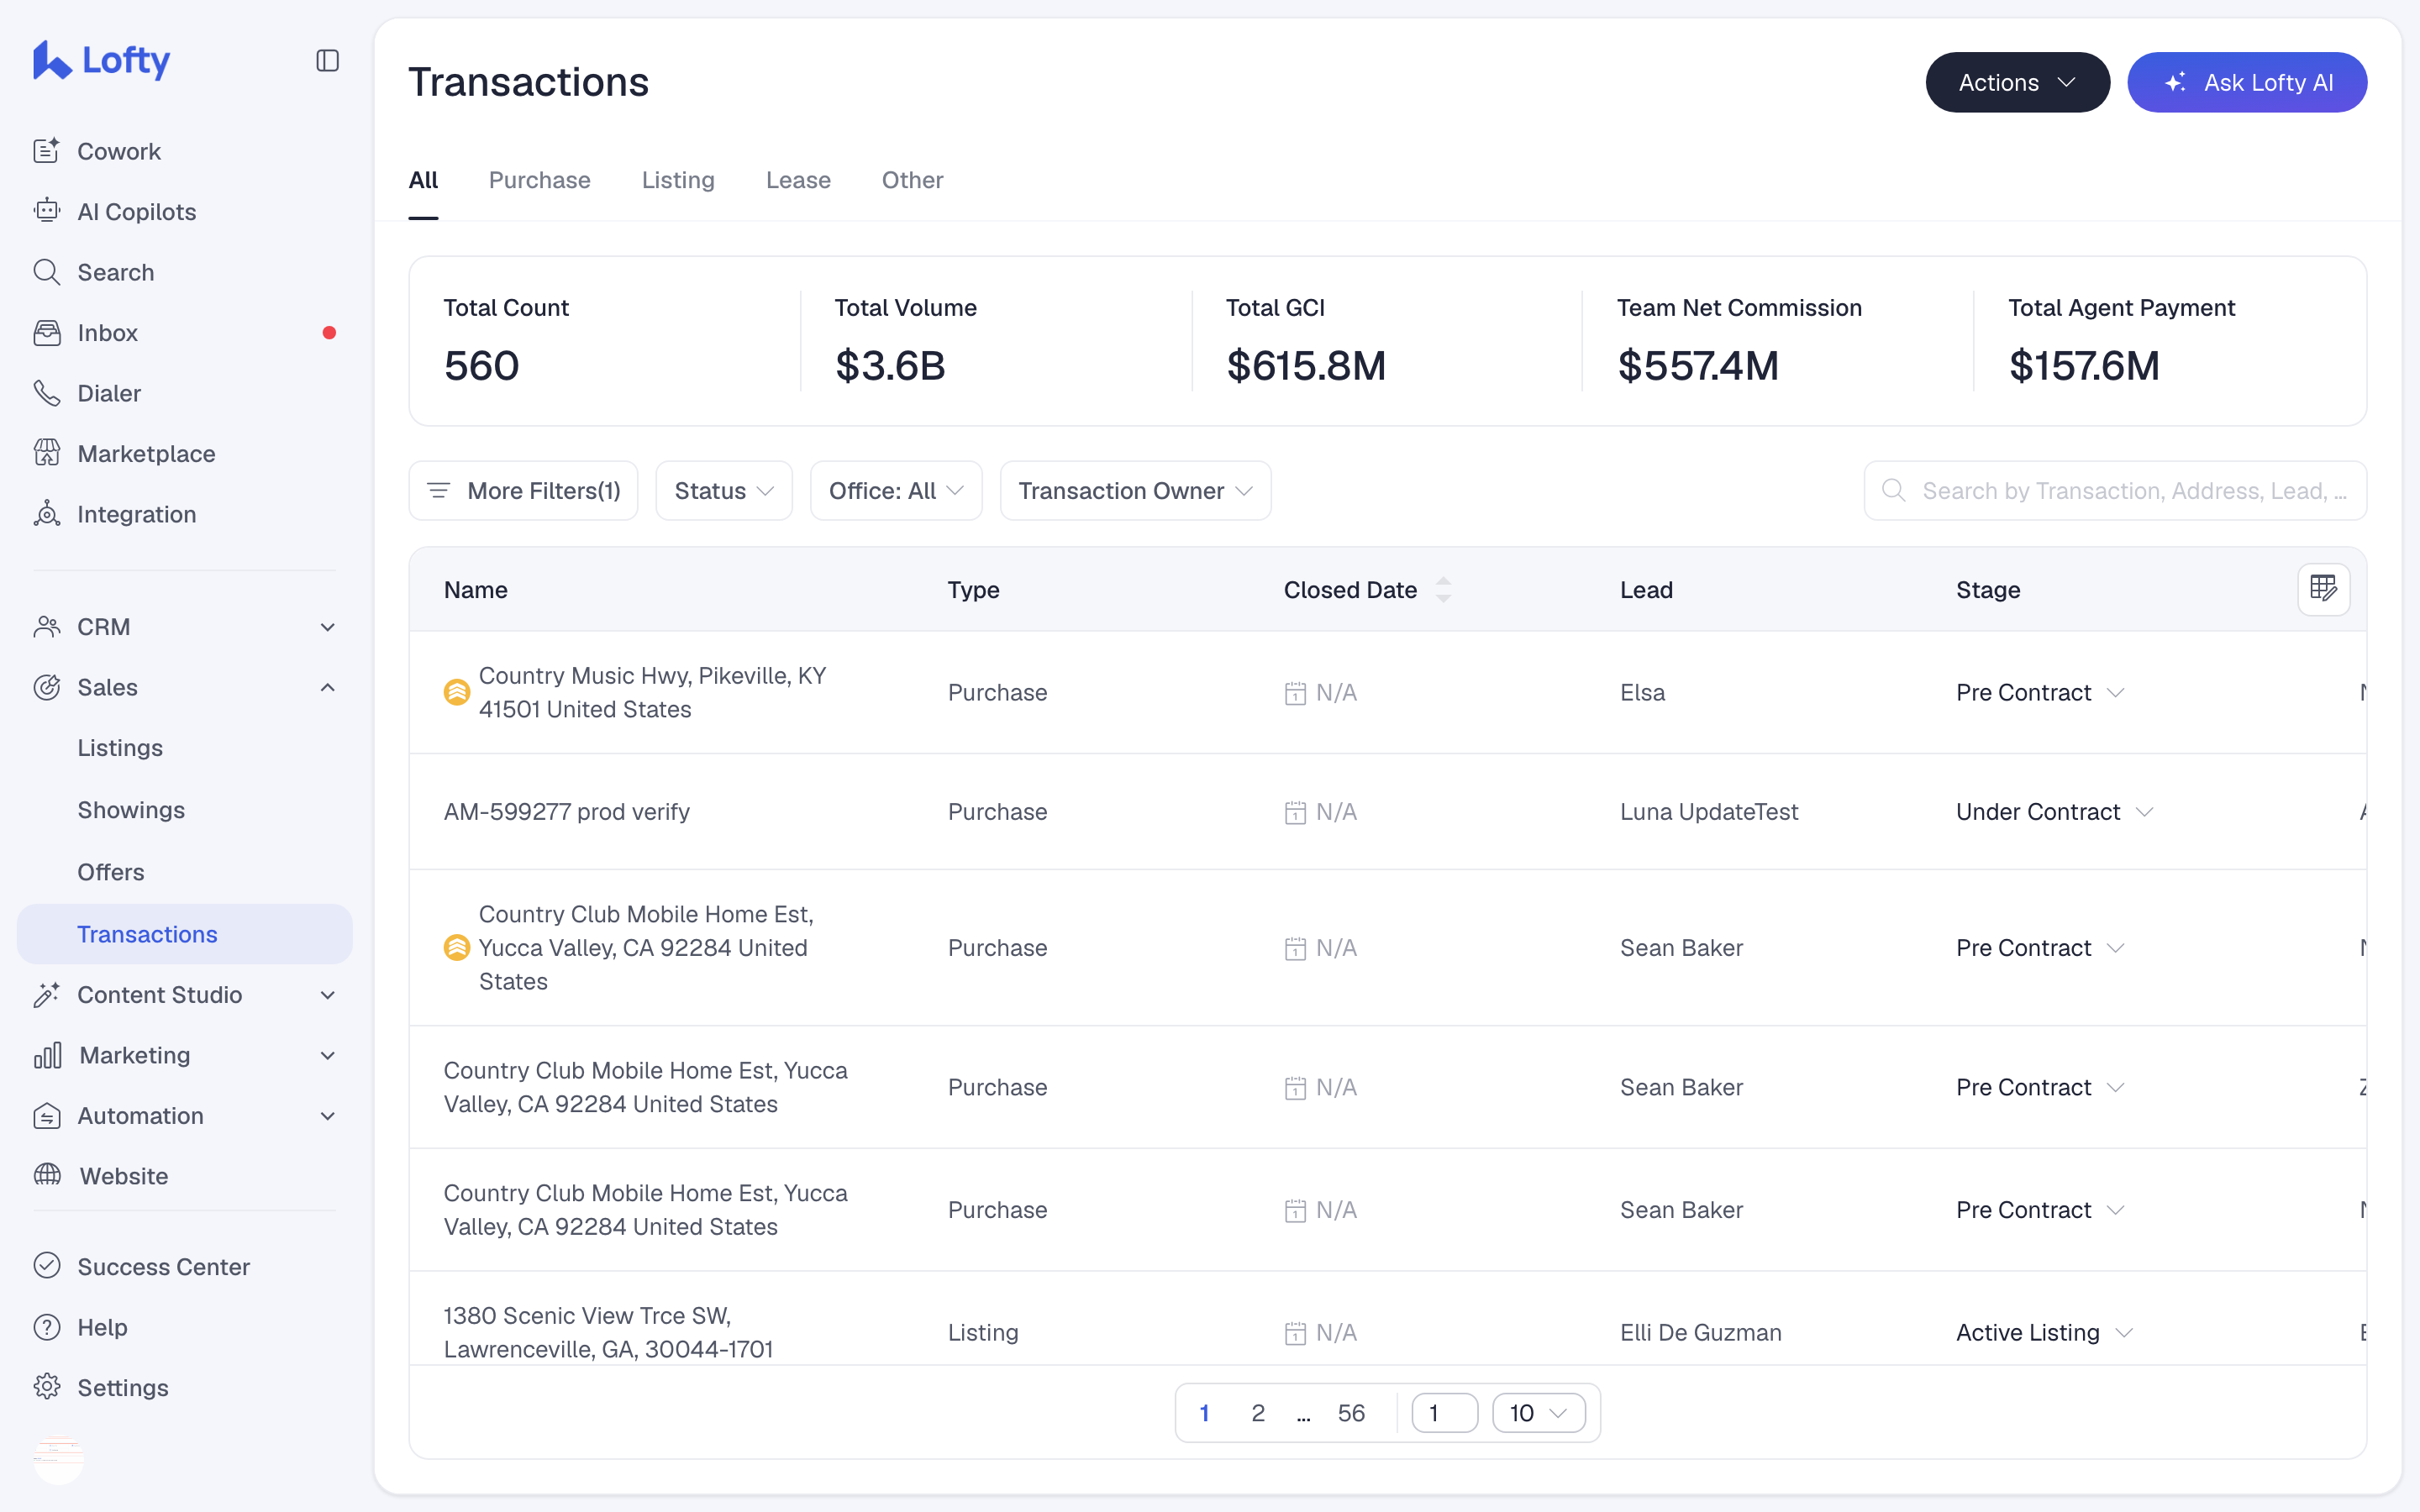This screenshot has height=1512, width=2420.
Task: Open Integration in sidebar
Action: click(136, 514)
